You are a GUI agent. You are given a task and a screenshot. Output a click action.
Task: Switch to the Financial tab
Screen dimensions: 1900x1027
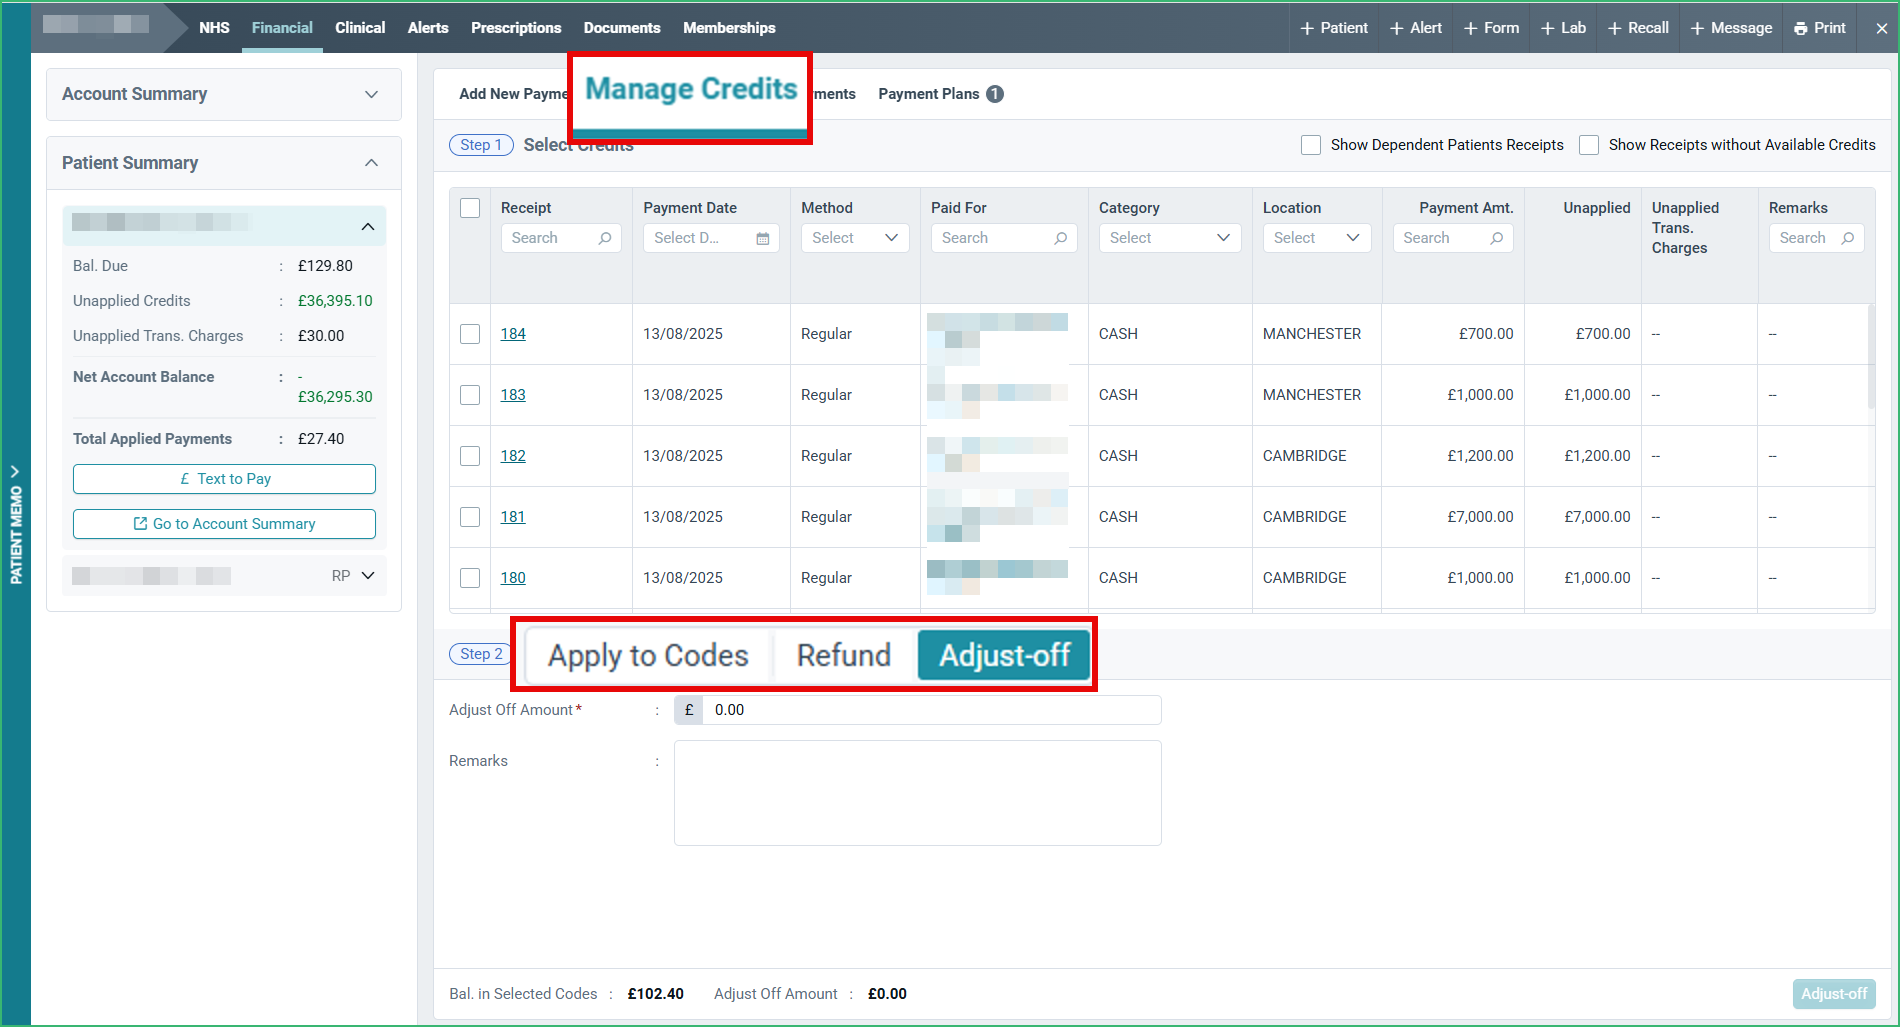tap(282, 28)
